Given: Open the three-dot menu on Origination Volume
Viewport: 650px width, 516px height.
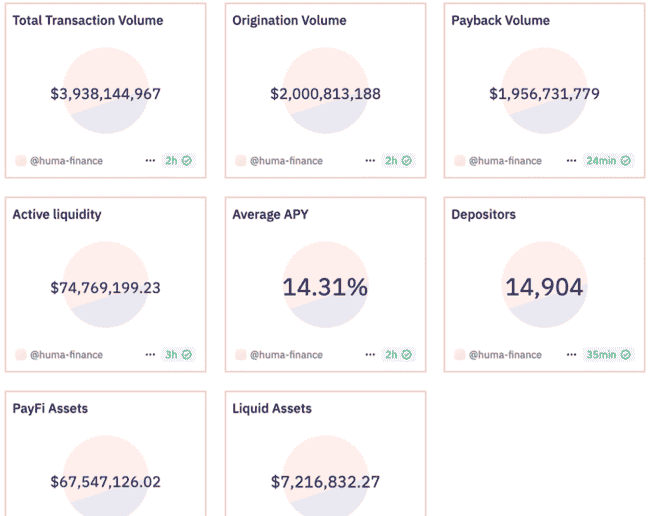Looking at the screenshot, I should (370, 160).
